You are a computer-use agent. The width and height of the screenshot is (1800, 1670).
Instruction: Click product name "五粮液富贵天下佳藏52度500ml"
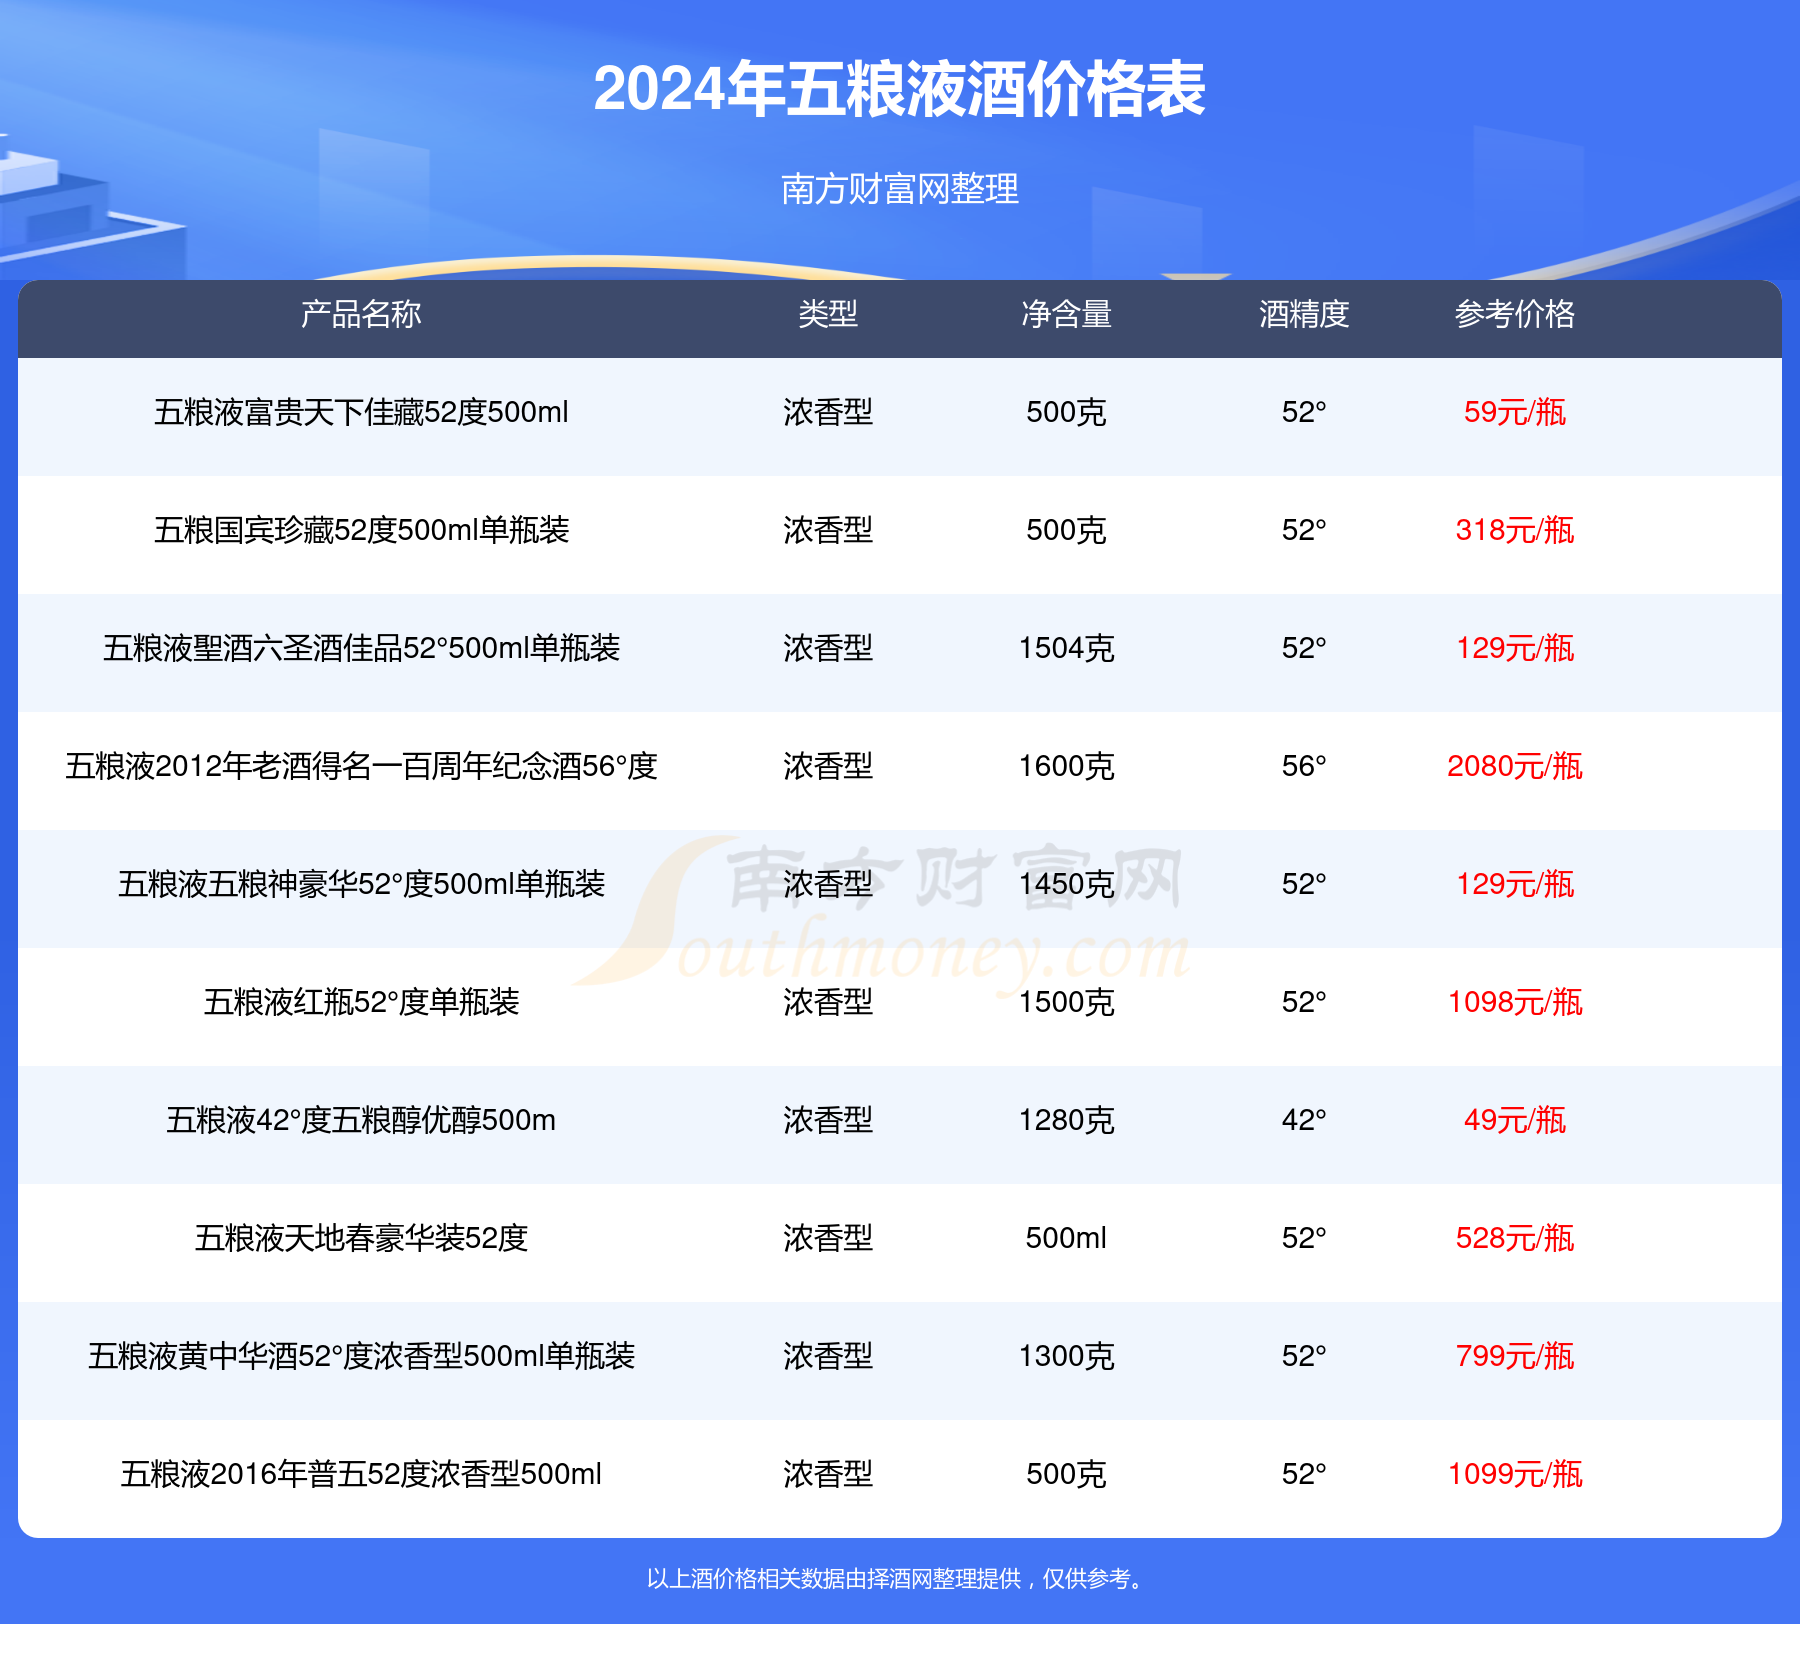click(x=361, y=412)
